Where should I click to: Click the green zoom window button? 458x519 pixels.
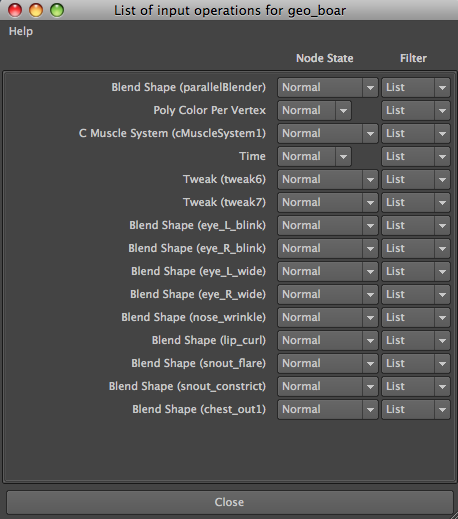coord(57,10)
